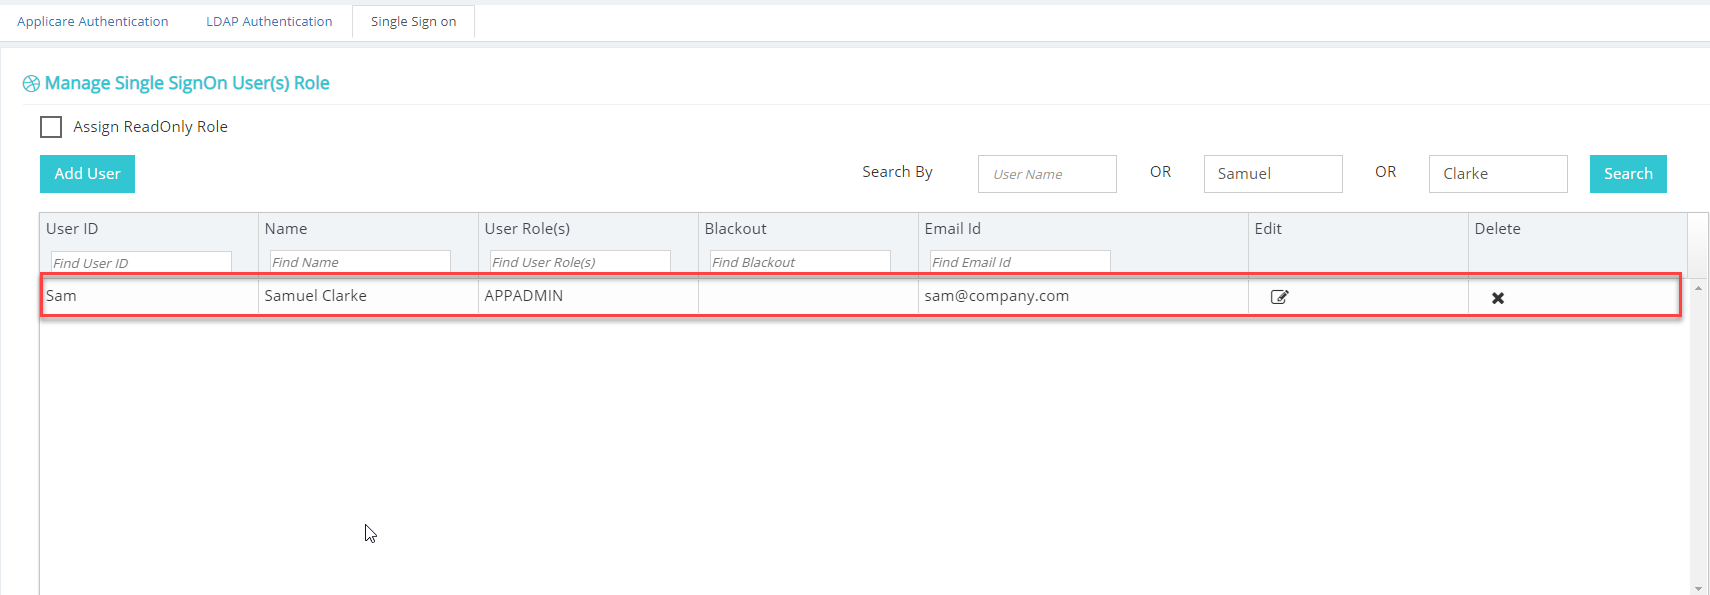The image size is (1710, 595).
Task: Click the Find Blackout filter box
Action: point(800,262)
